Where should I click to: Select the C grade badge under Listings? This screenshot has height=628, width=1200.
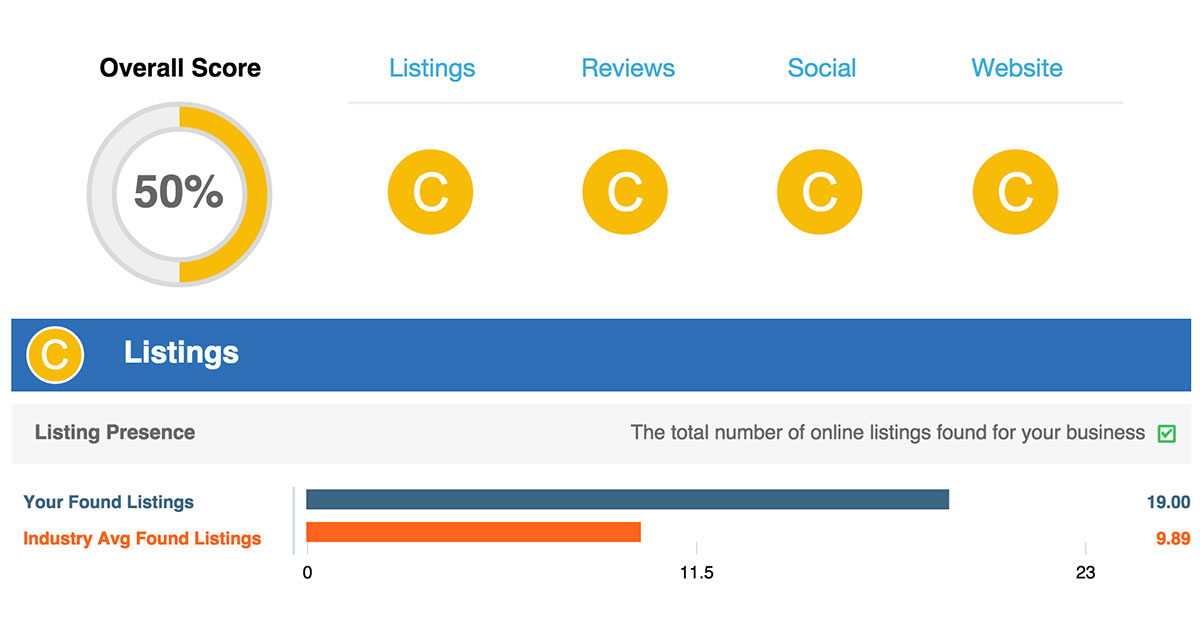[x=430, y=191]
